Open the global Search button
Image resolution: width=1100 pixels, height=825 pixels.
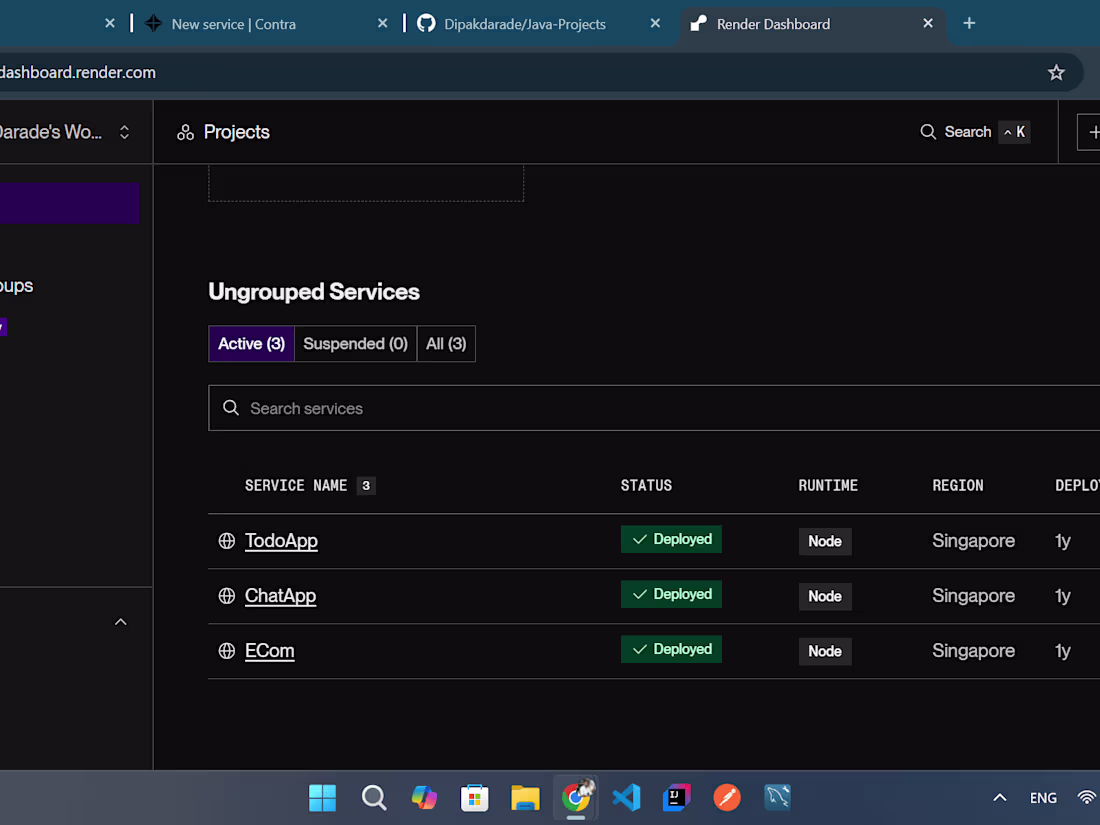[x=974, y=132]
